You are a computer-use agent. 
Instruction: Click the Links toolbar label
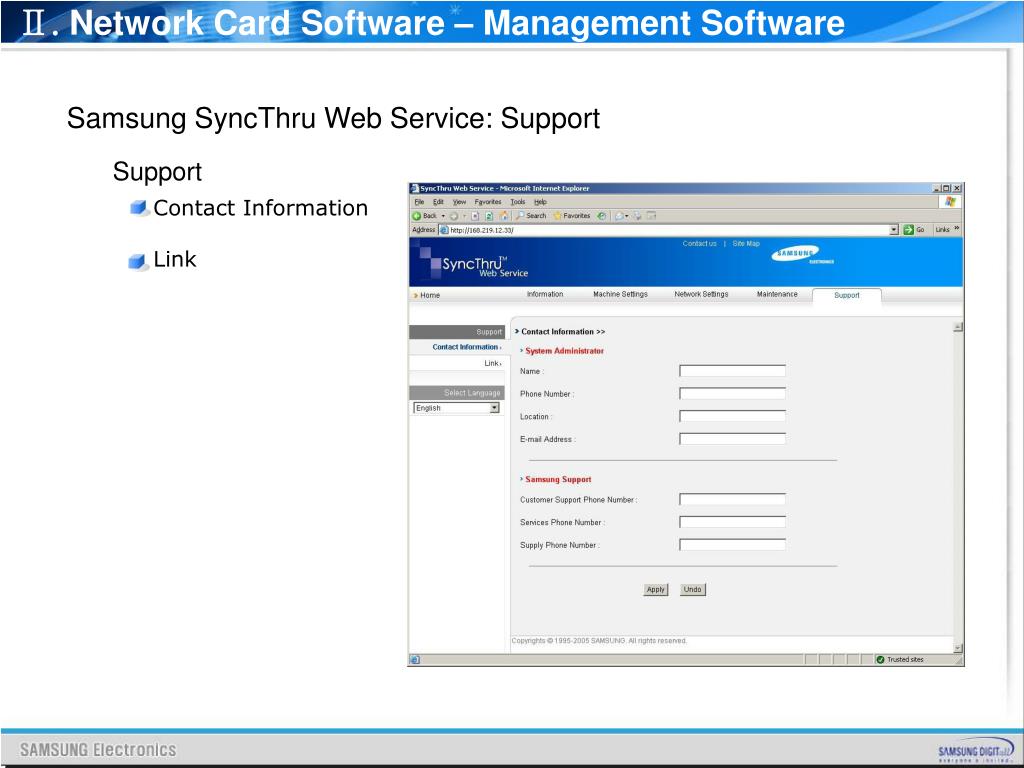pos(942,230)
